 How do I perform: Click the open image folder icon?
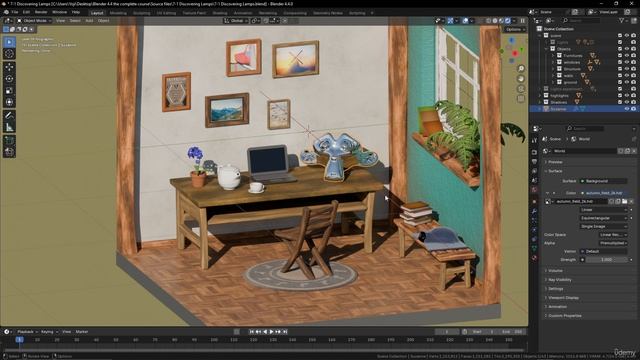click(x=624, y=202)
